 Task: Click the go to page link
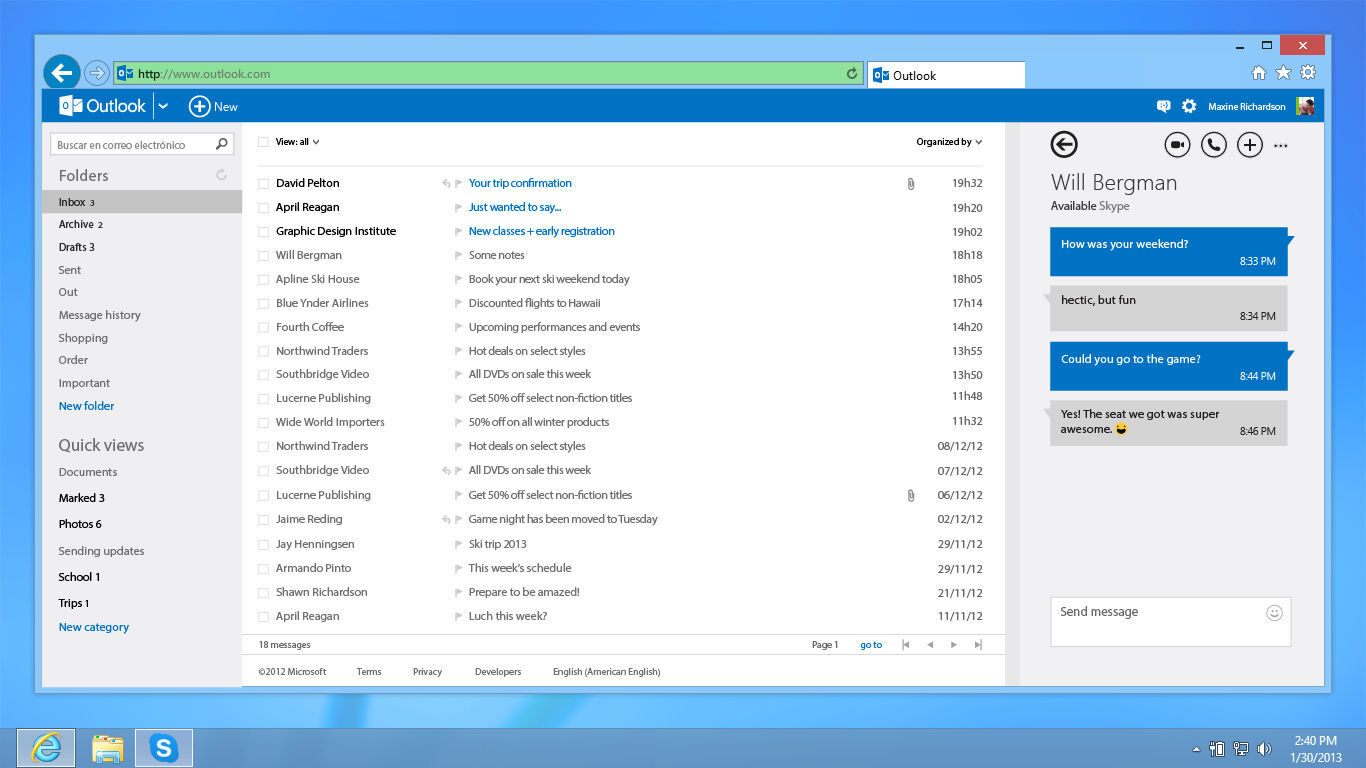pos(870,644)
